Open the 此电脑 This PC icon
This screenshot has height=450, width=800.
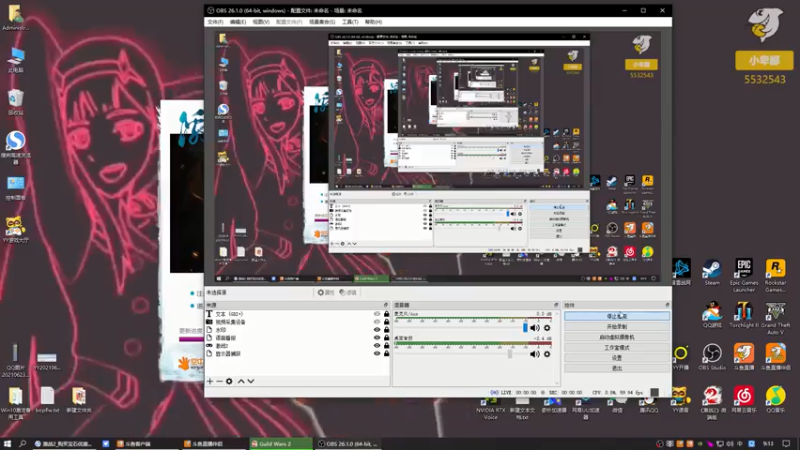[x=16, y=60]
